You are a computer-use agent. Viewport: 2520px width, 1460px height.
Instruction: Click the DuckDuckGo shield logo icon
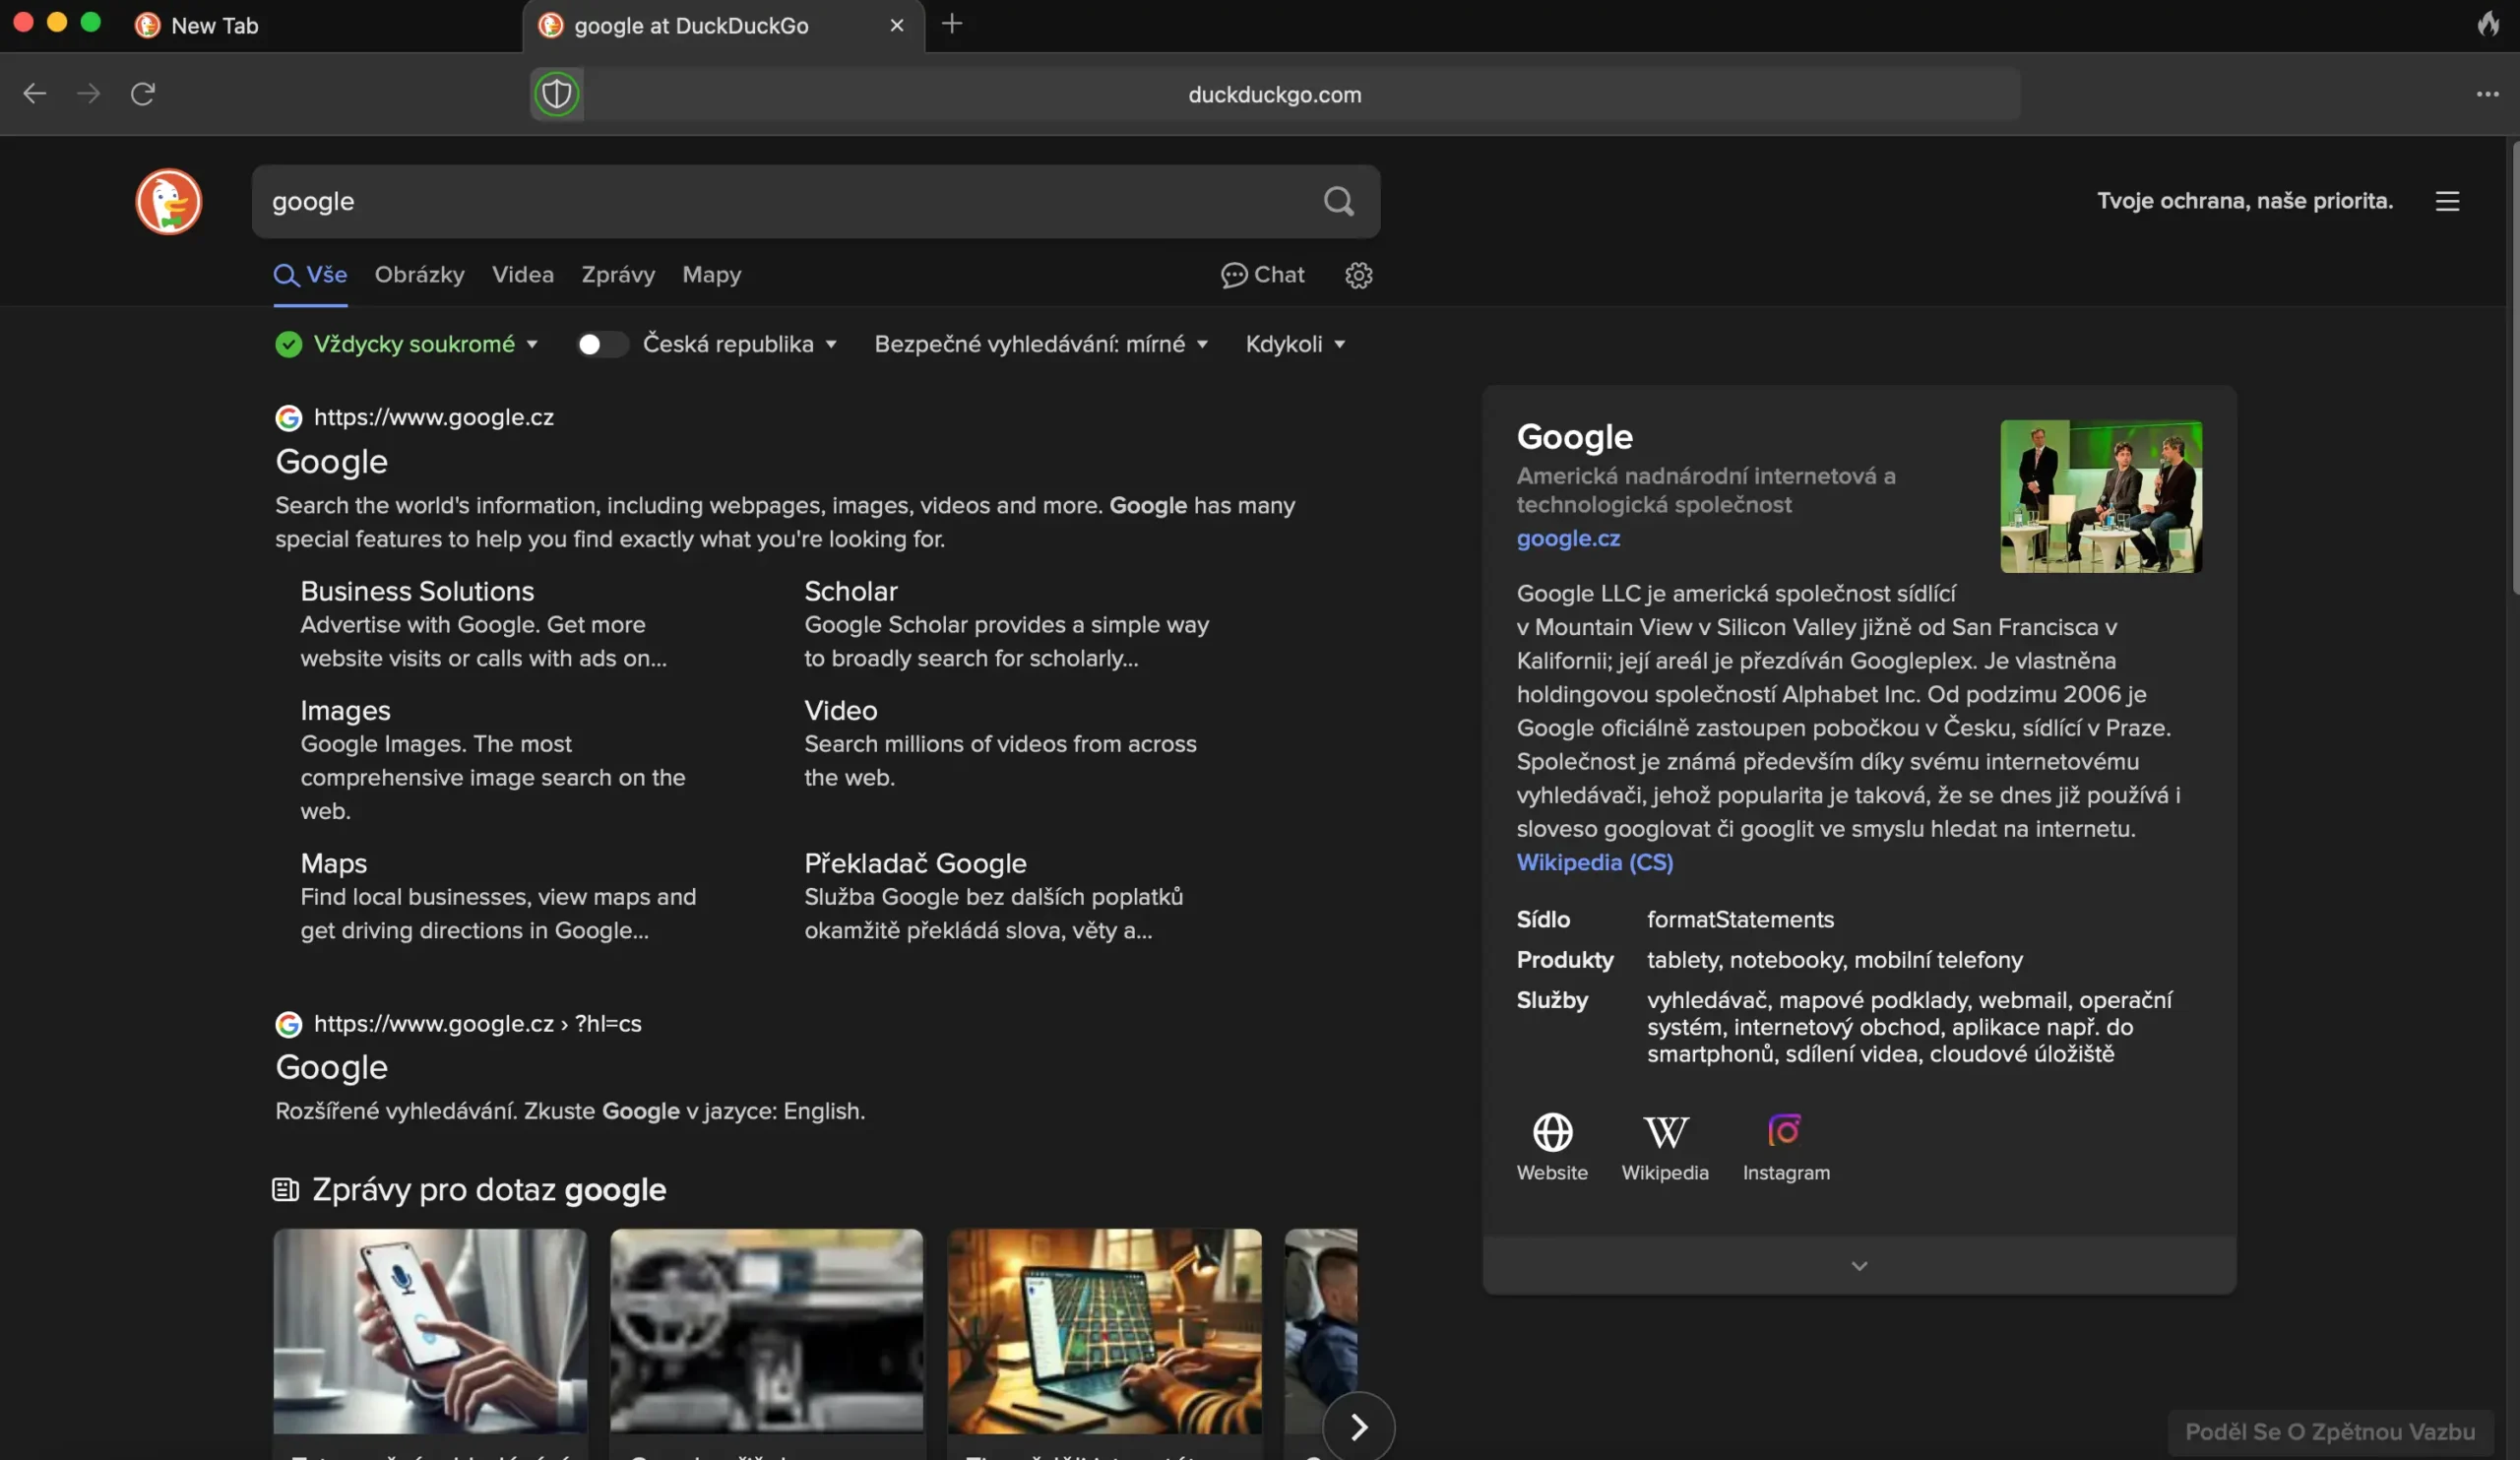[x=556, y=94]
